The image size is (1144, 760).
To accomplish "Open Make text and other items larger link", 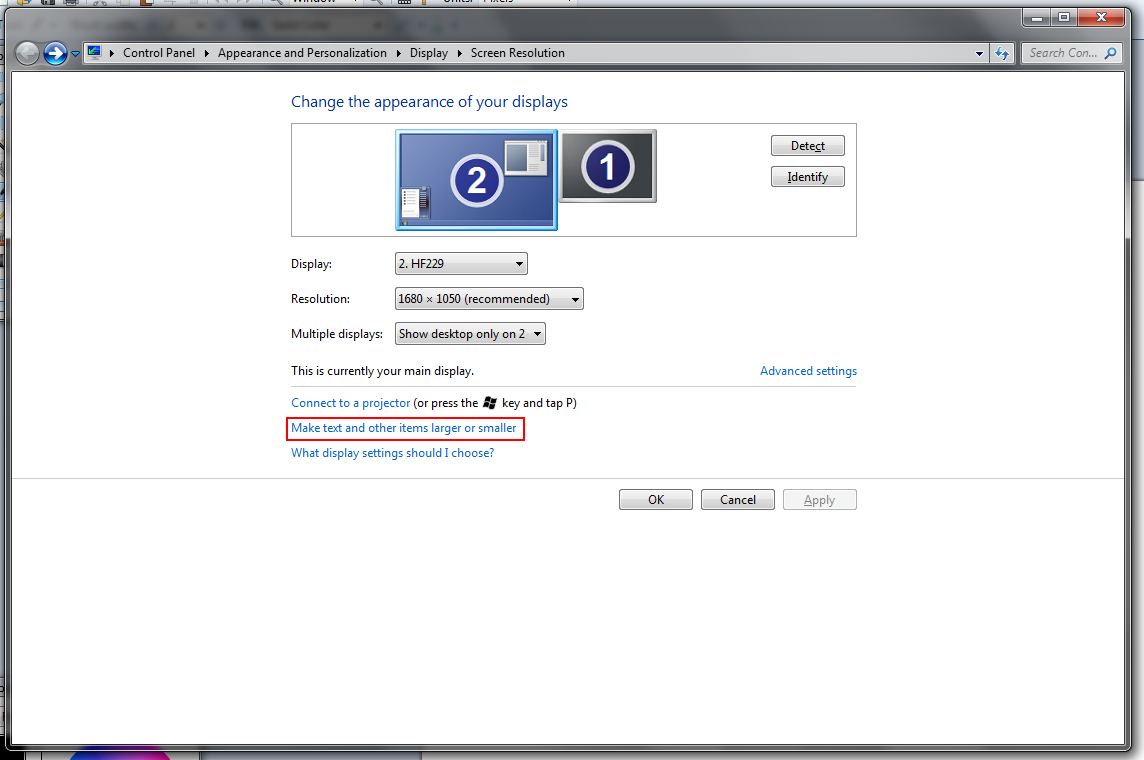I will tap(403, 428).
